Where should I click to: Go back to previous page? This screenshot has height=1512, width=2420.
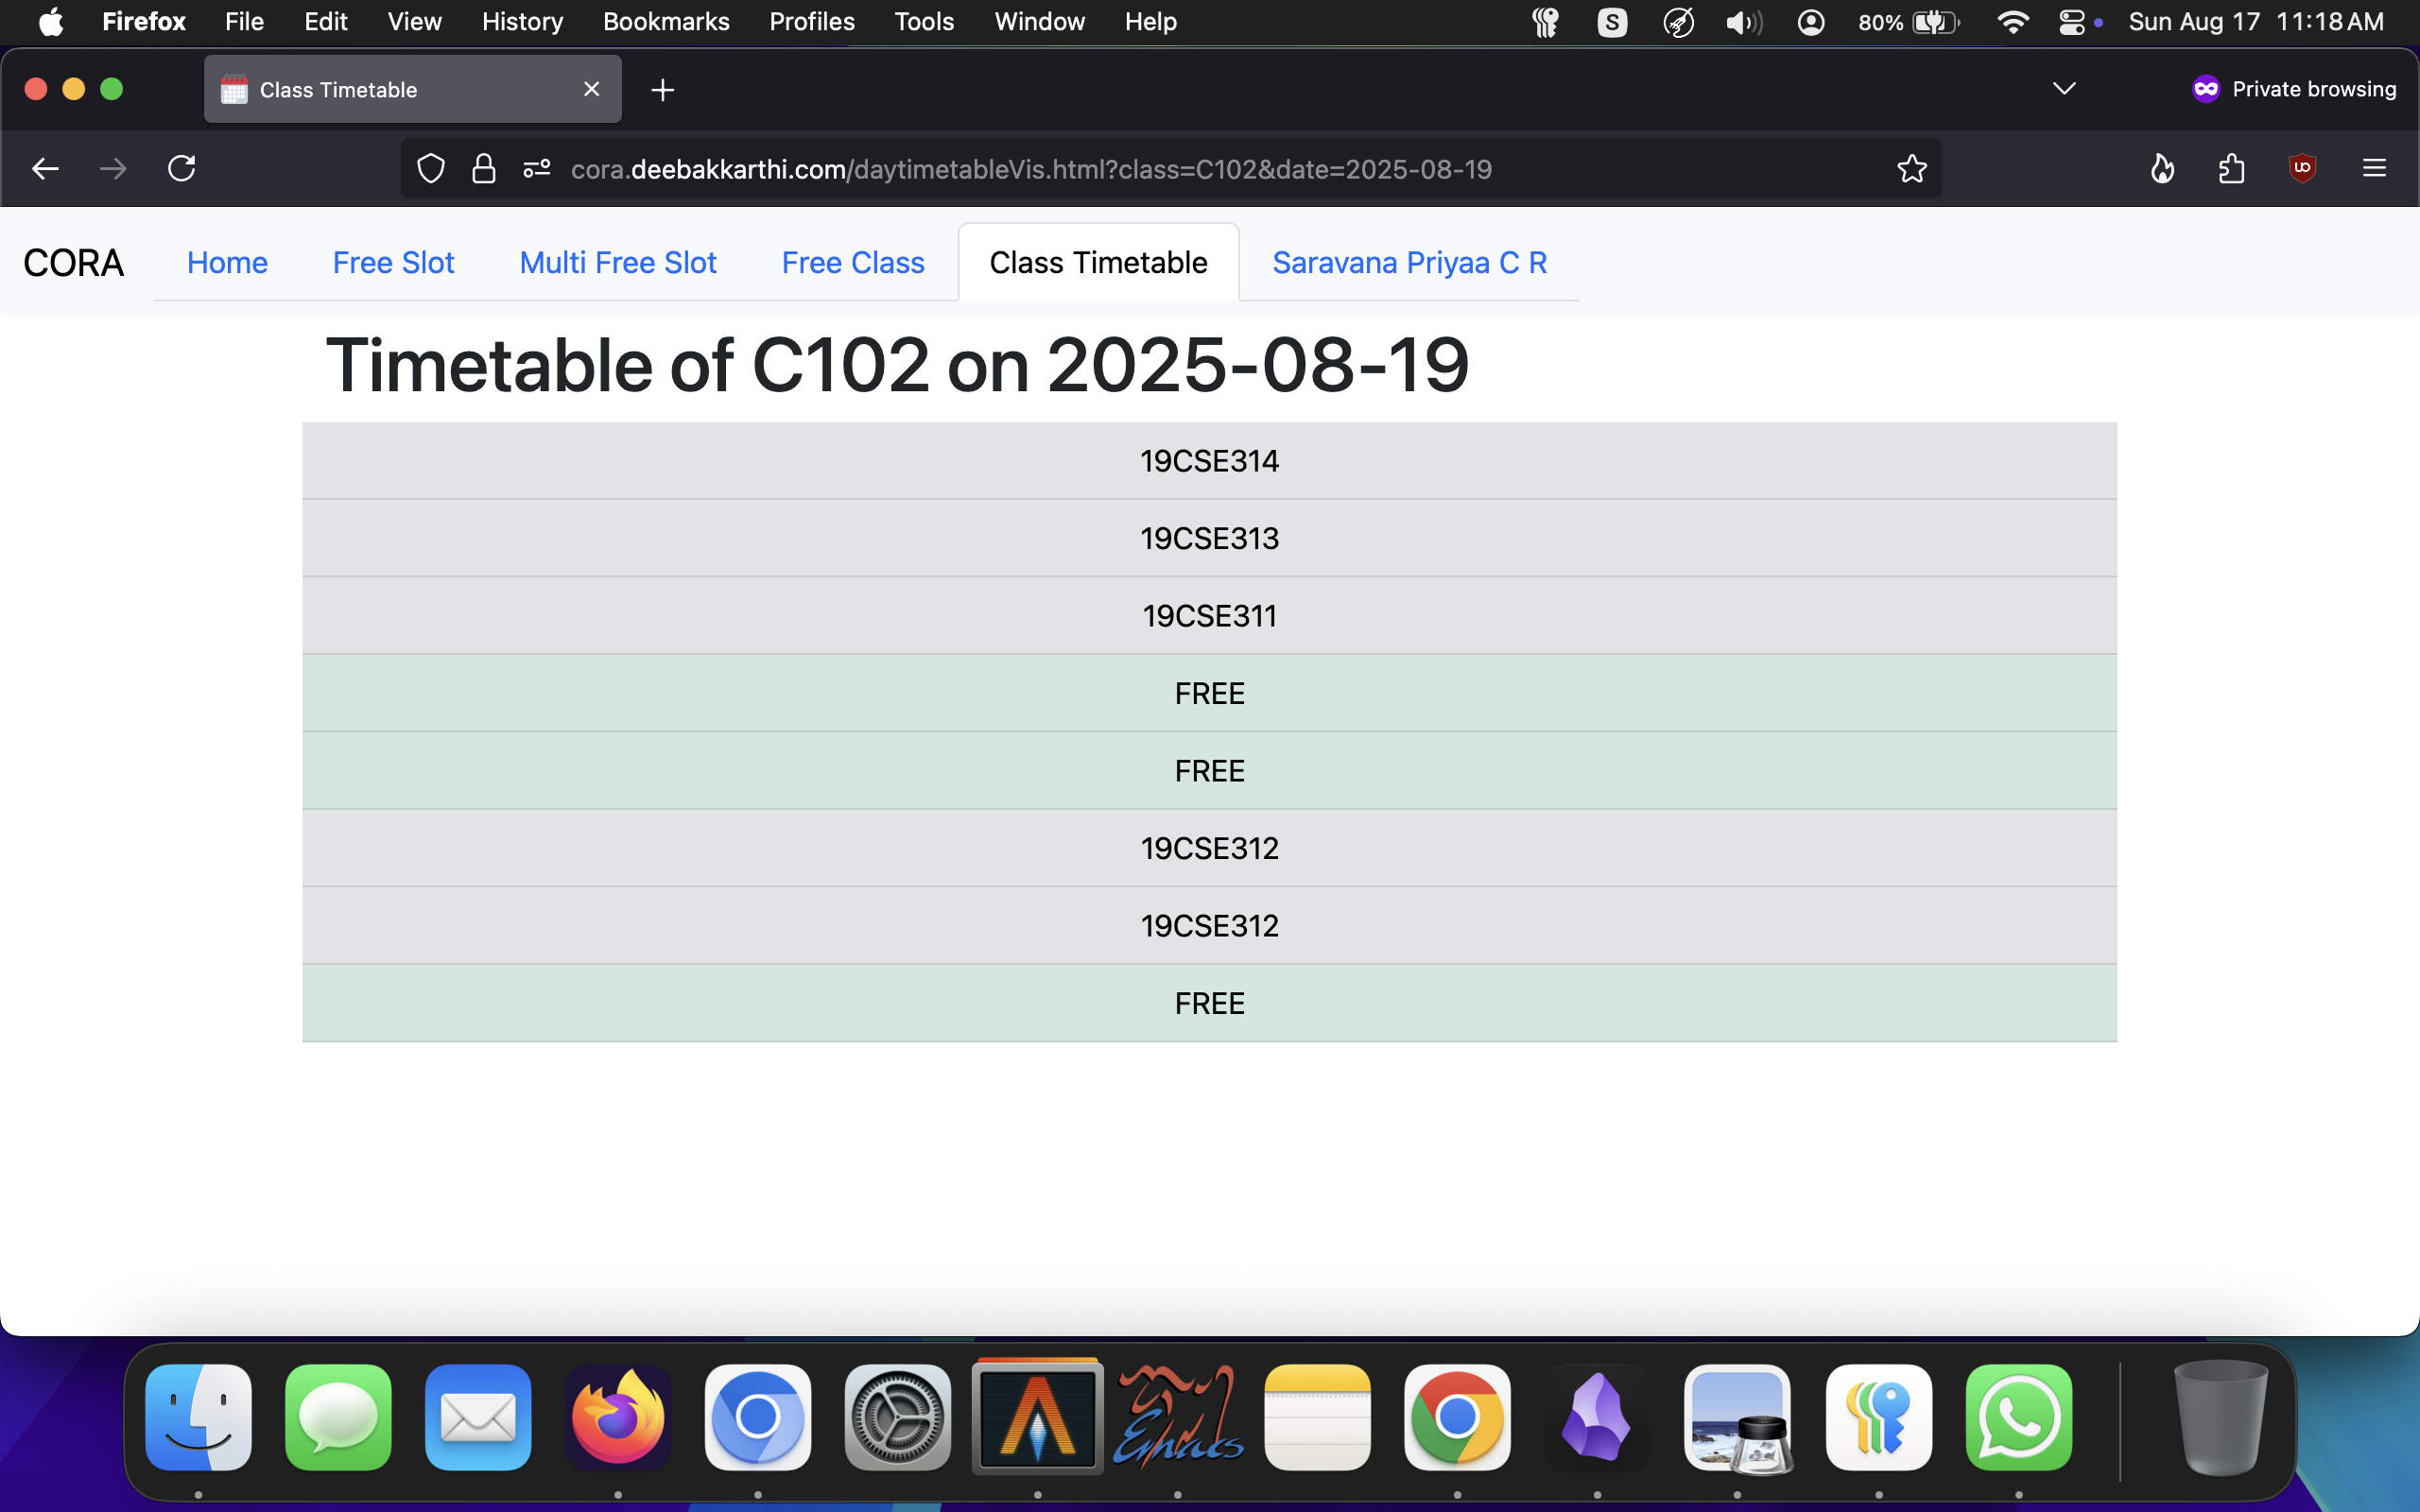tap(46, 169)
